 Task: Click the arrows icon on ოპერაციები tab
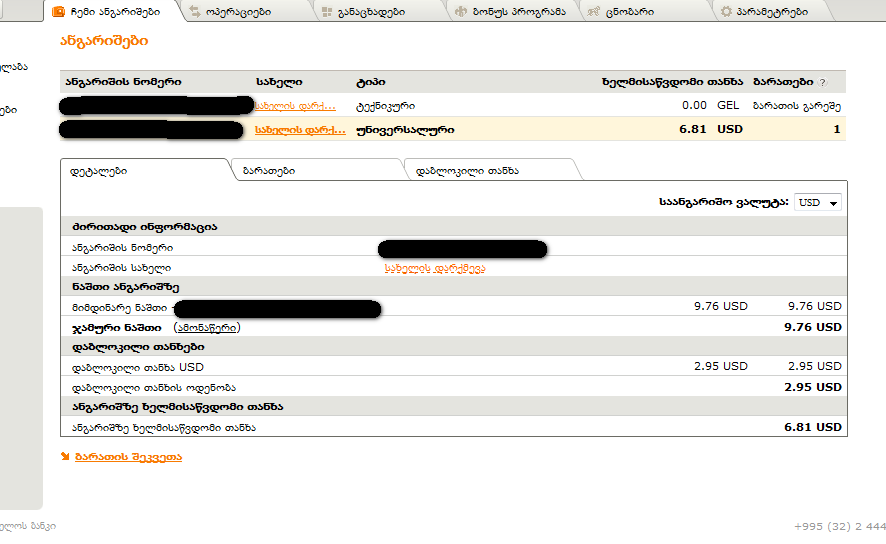tap(195, 11)
